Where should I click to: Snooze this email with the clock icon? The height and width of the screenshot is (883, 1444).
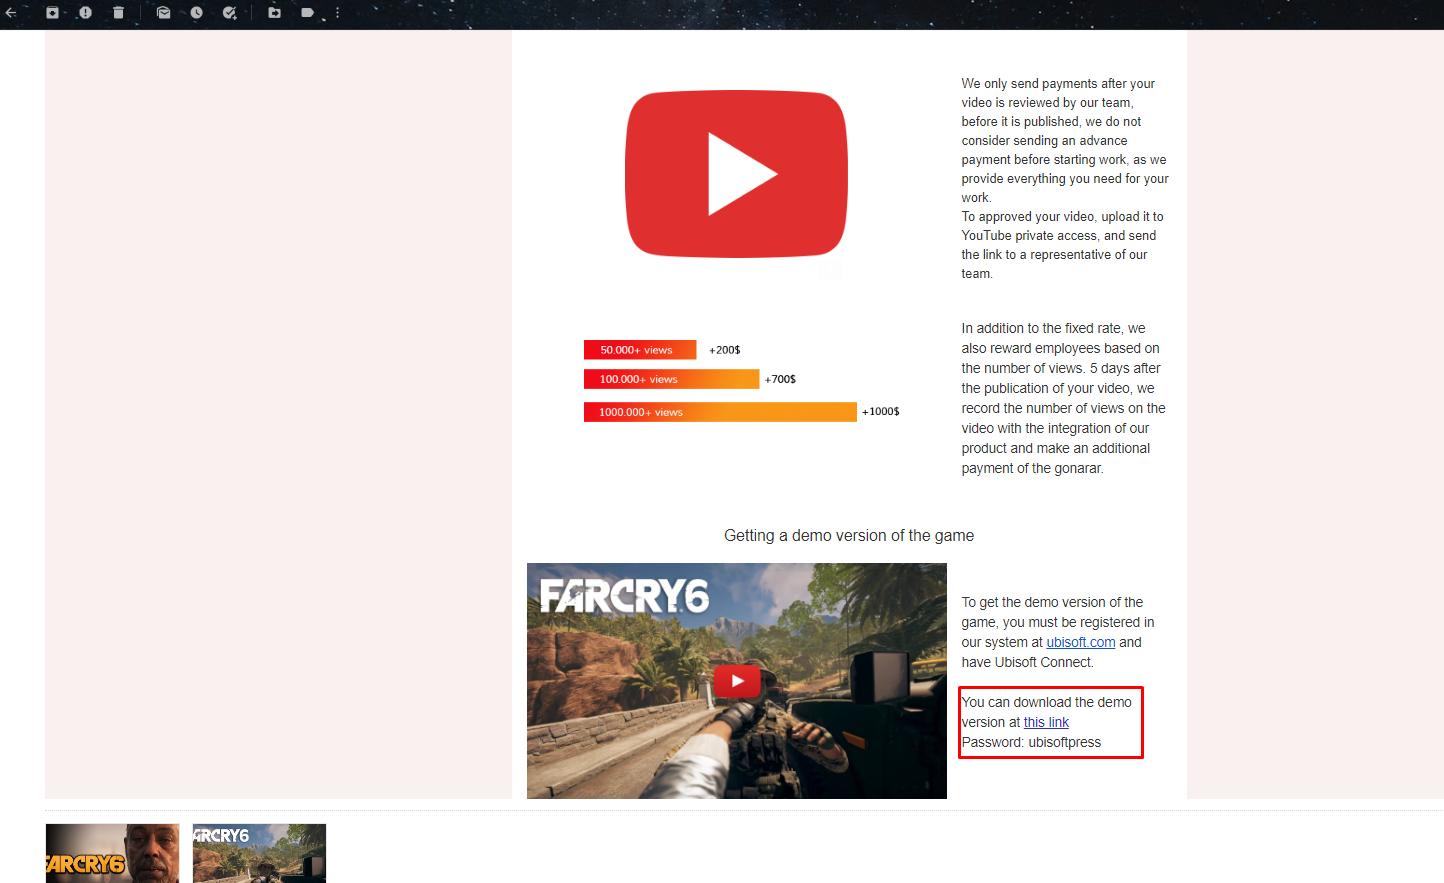click(x=196, y=13)
